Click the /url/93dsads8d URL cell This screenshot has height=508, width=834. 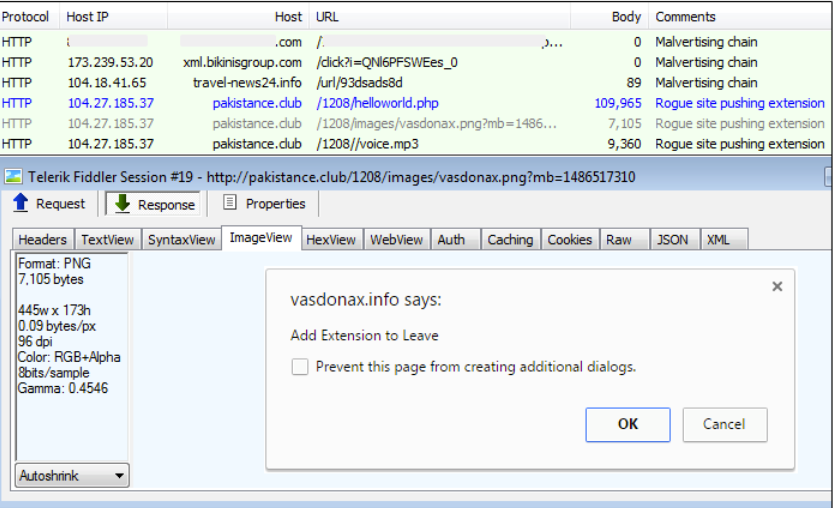coord(359,82)
